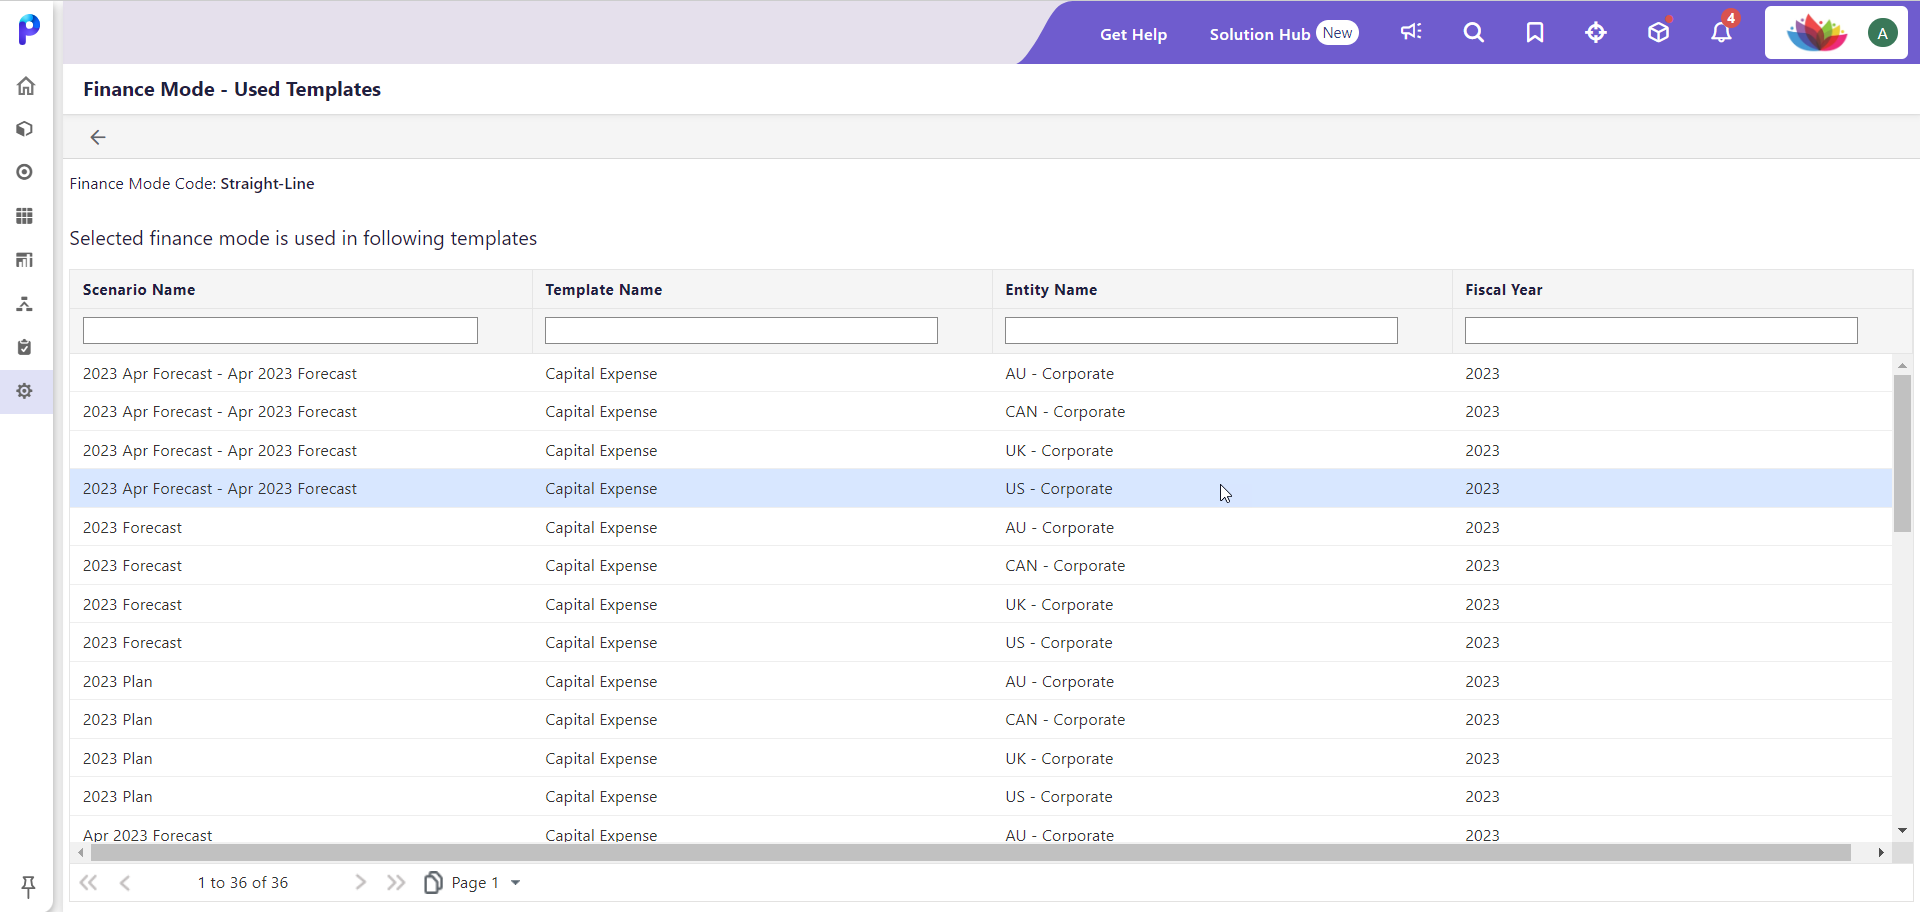
Task: Open the search magnifier icon
Action: pos(1473,32)
